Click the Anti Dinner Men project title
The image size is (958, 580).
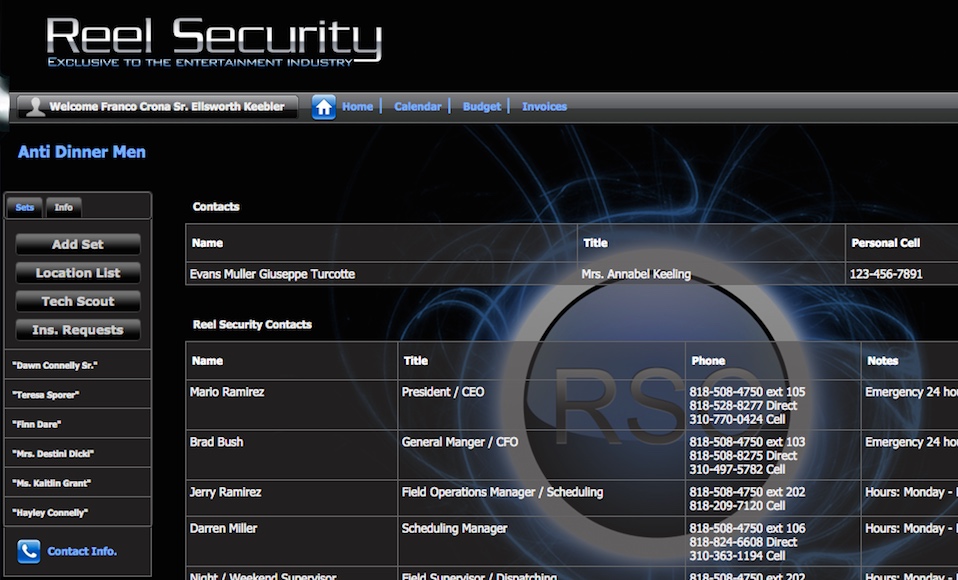click(x=82, y=152)
